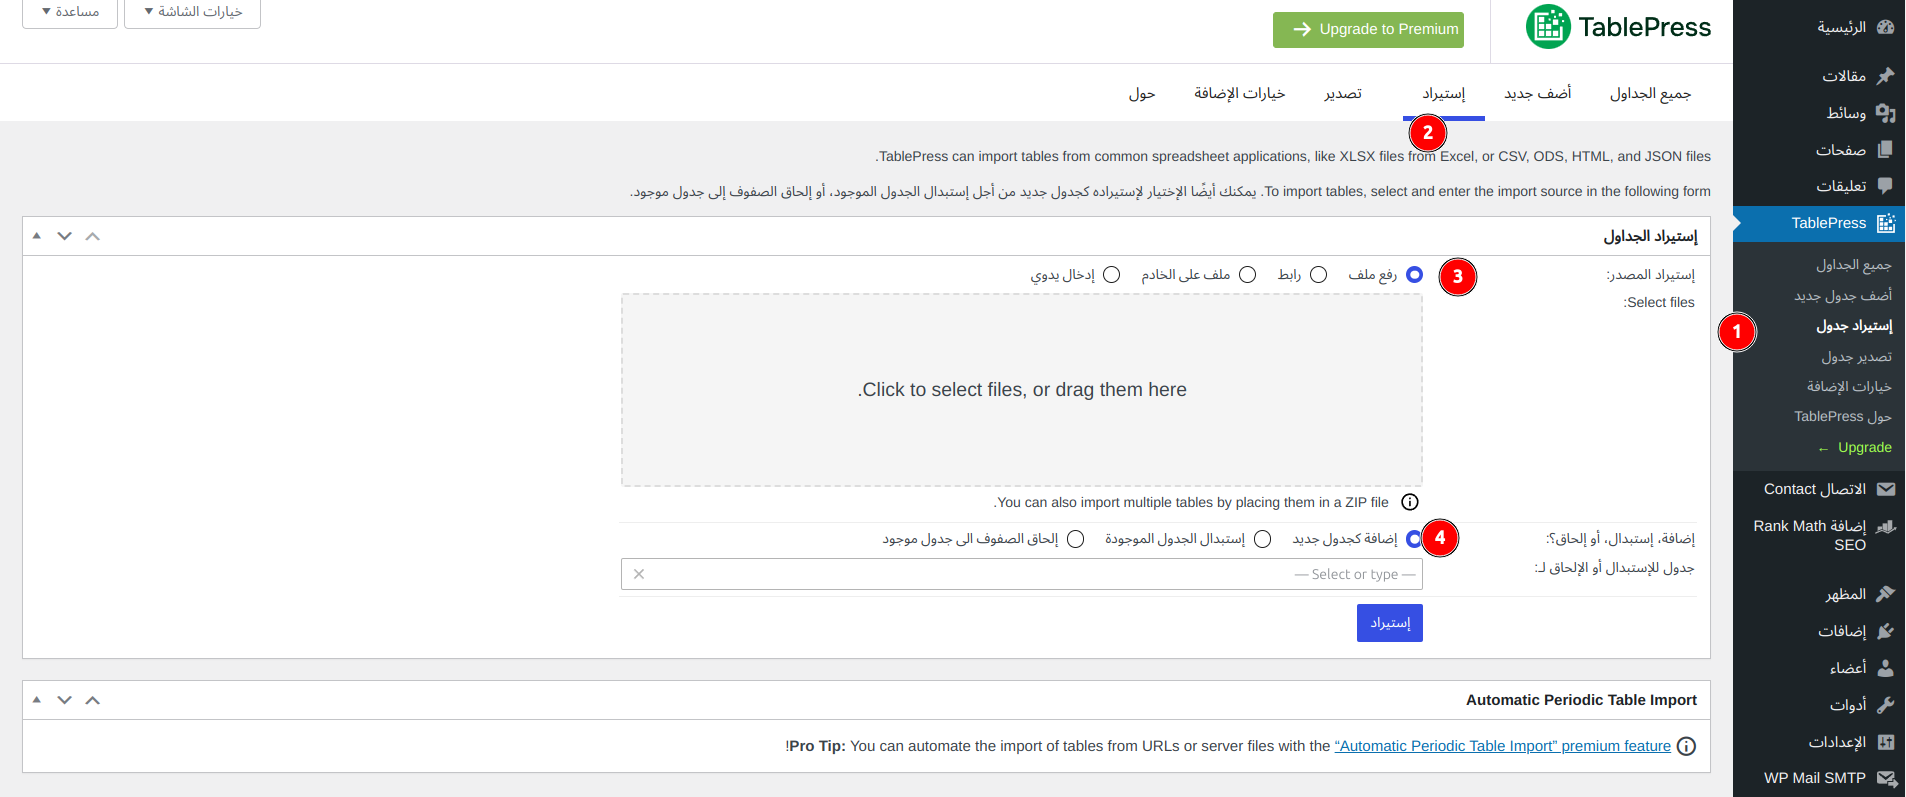The image size is (1906, 797).
Task: Expand the مساعدة help dropdown
Action: pos(70,12)
